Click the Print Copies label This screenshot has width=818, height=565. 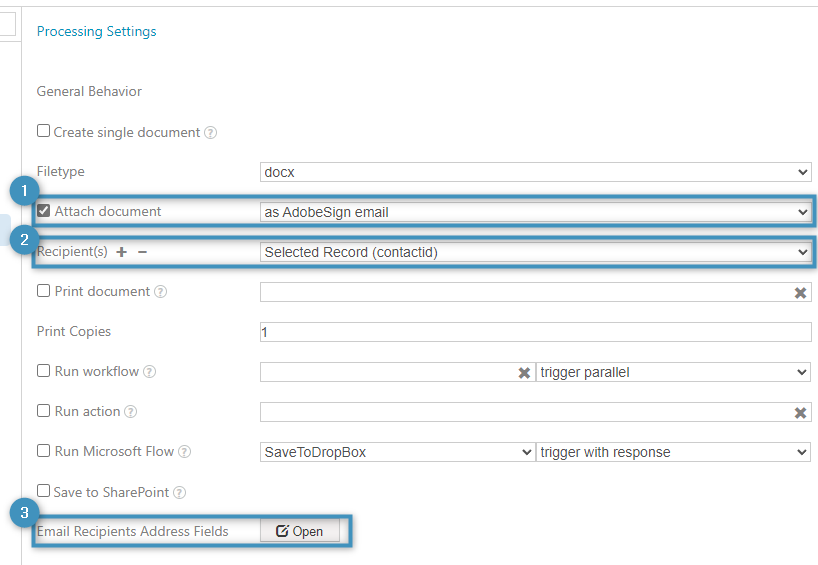(x=74, y=332)
